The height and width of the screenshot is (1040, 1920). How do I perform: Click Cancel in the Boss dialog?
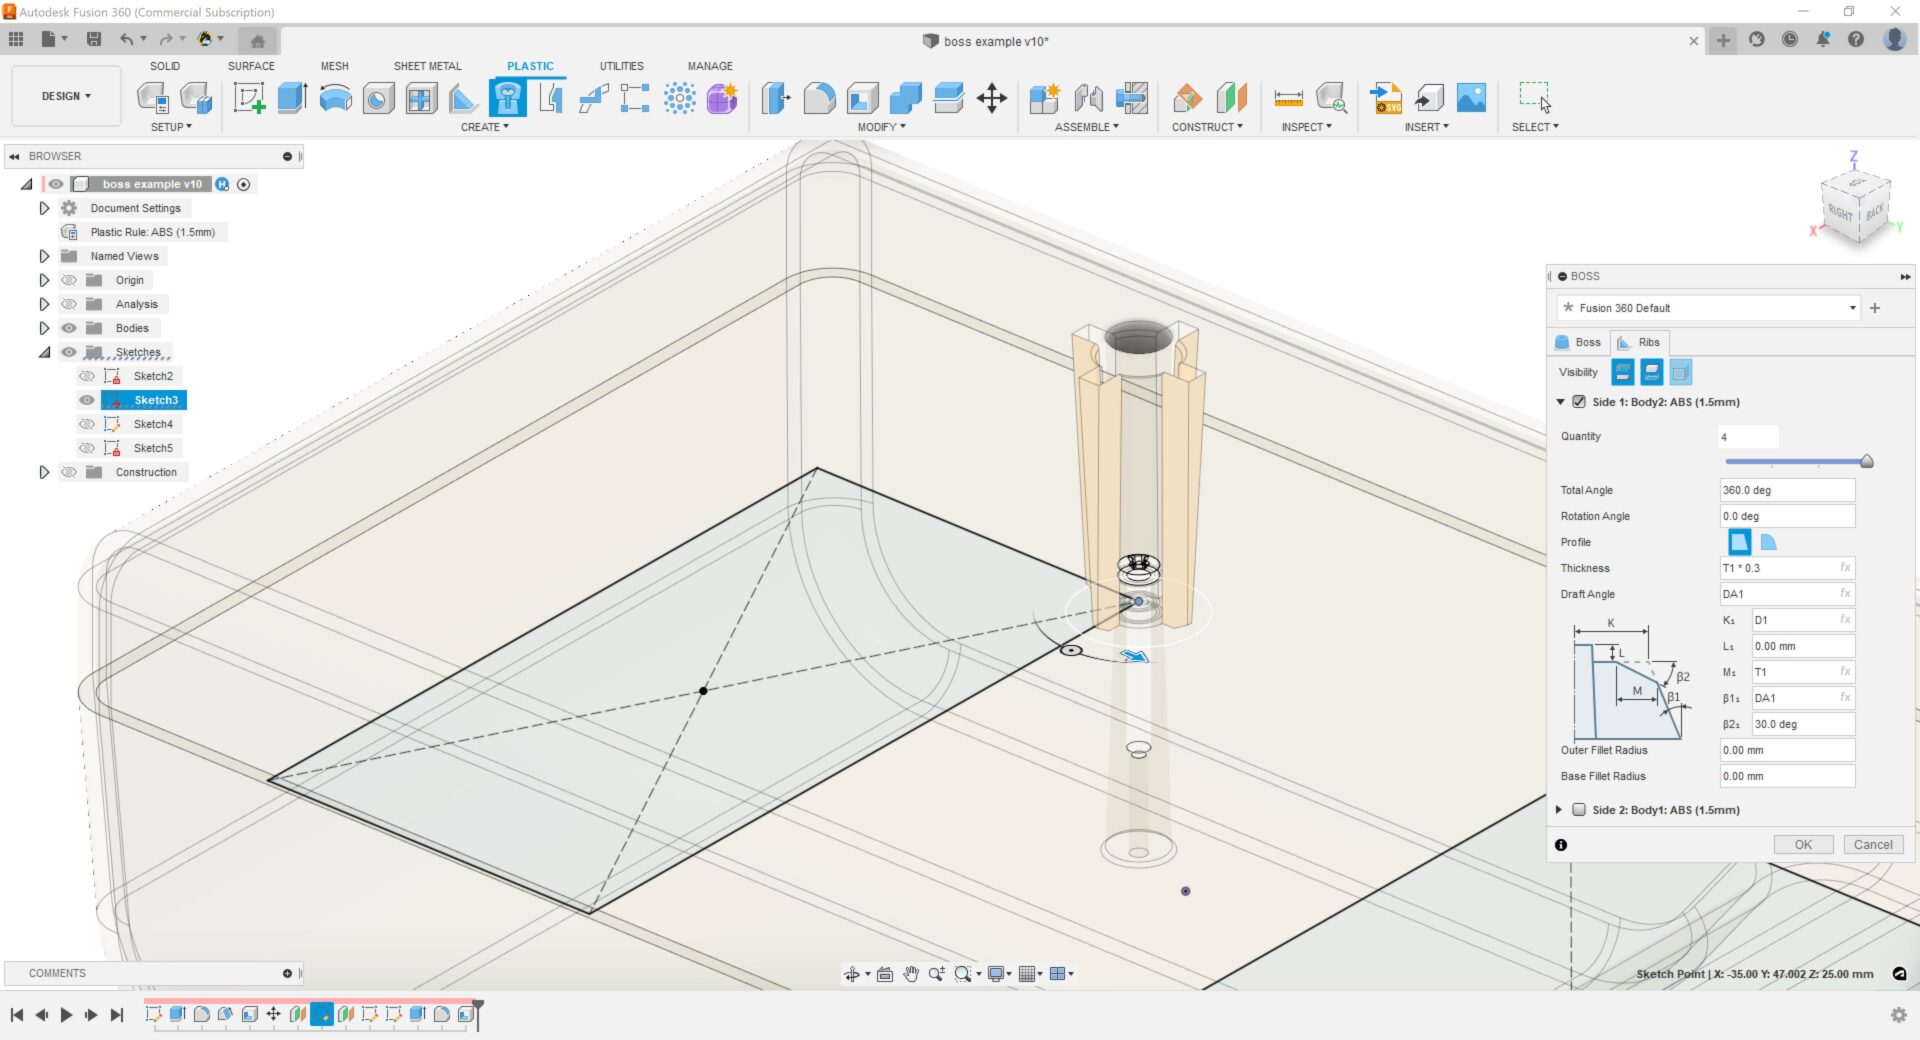[1872, 845]
